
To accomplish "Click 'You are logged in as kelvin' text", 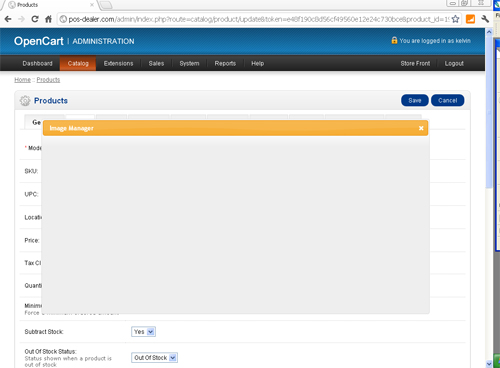I will [435, 41].
